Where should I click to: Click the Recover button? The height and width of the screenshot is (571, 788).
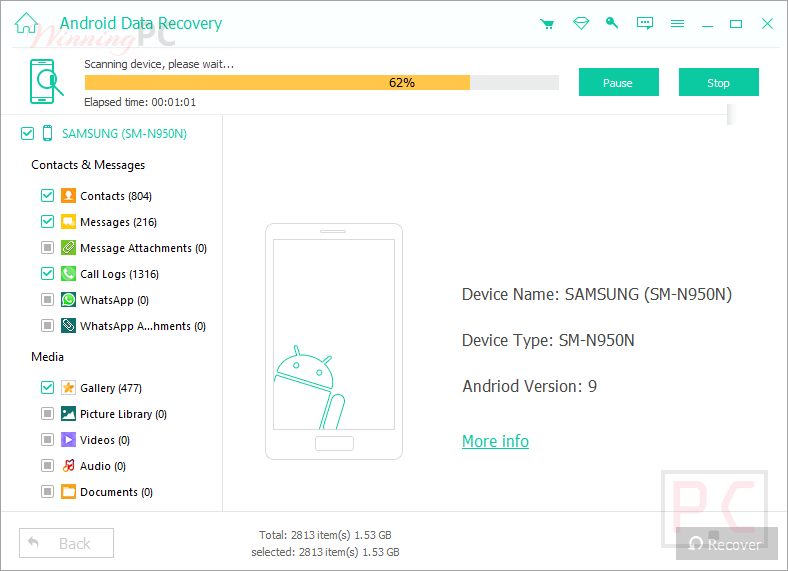pyautogui.click(x=727, y=543)
